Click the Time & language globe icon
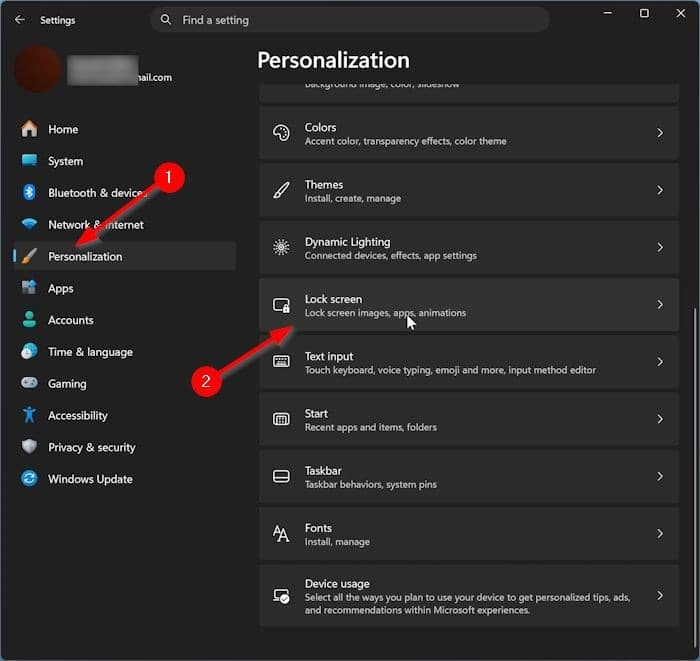Screen dimensions: 700x661 pyautogui.click(x=29, y=352)
